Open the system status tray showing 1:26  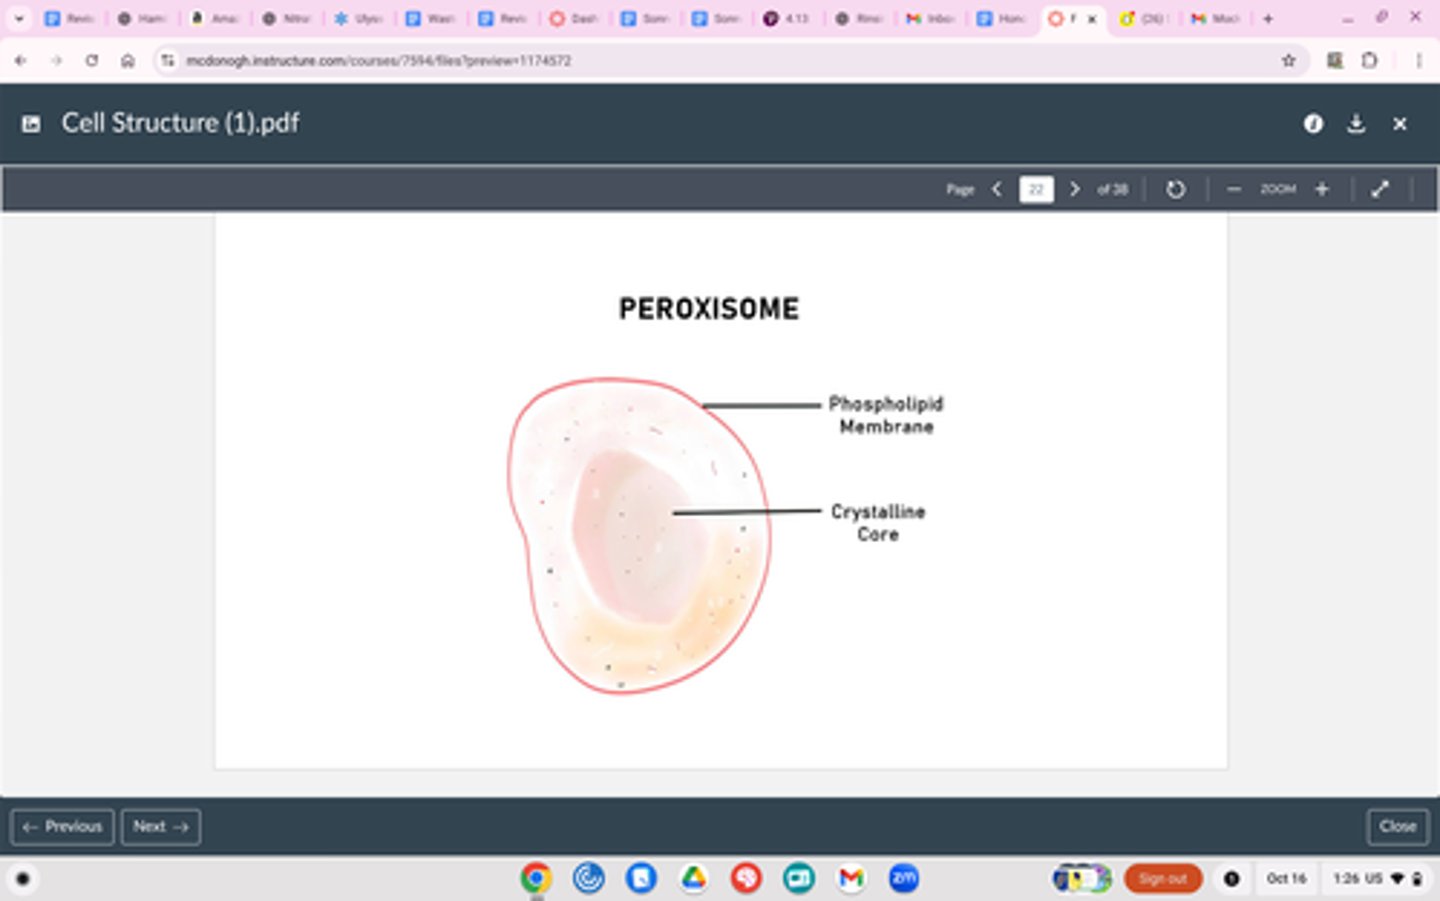coord(1378,879)
